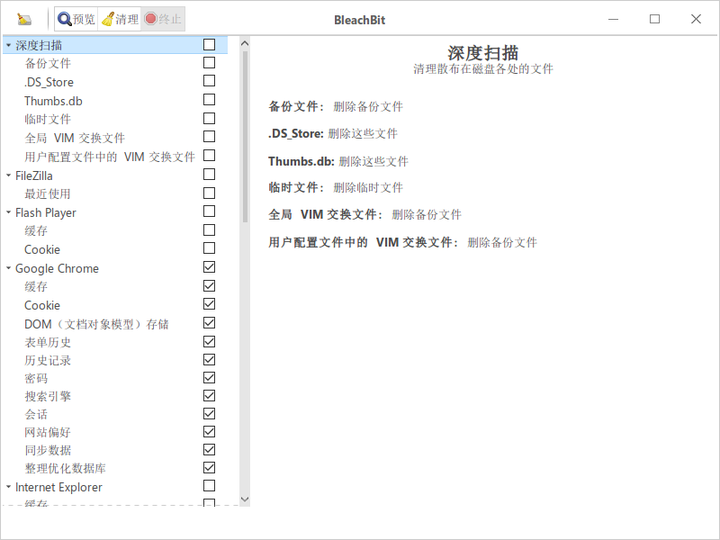Select the 临时文件 tree item

coord(48,119)
